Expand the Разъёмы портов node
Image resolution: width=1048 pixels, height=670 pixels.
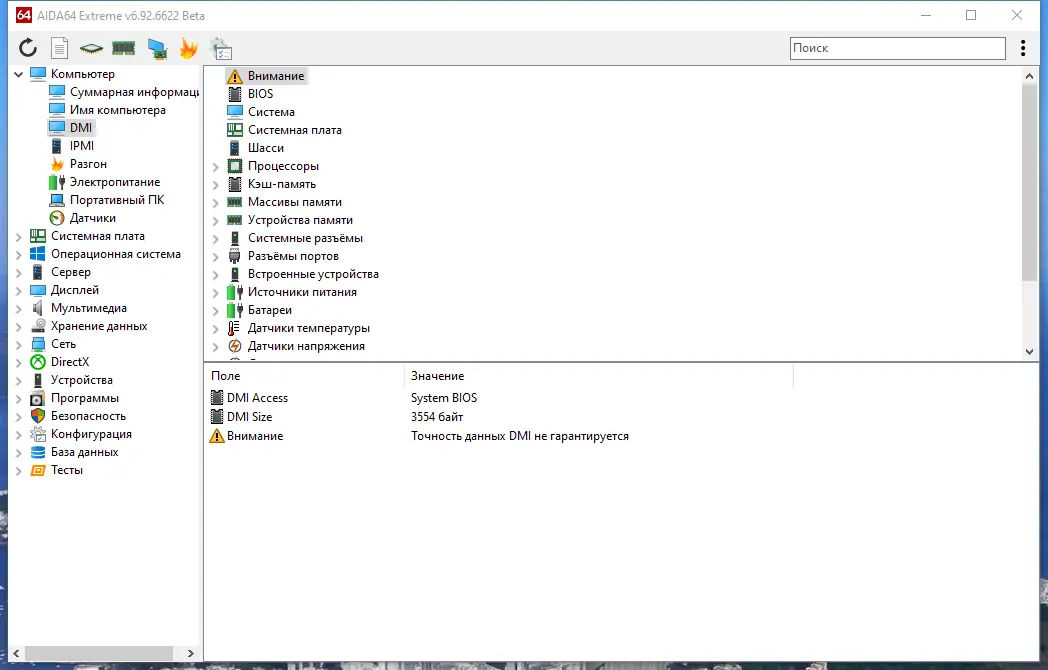pyautogui.click(x=216, y=257)
